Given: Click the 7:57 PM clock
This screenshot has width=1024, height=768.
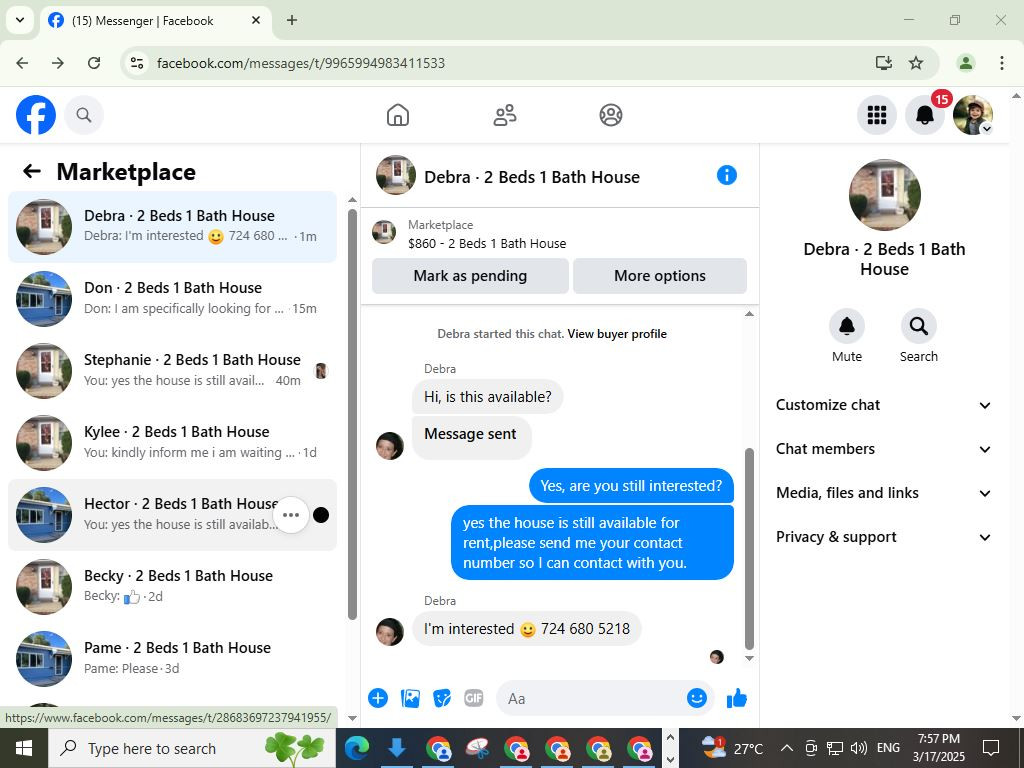Looking at the screenshot, I should [938, 739].
